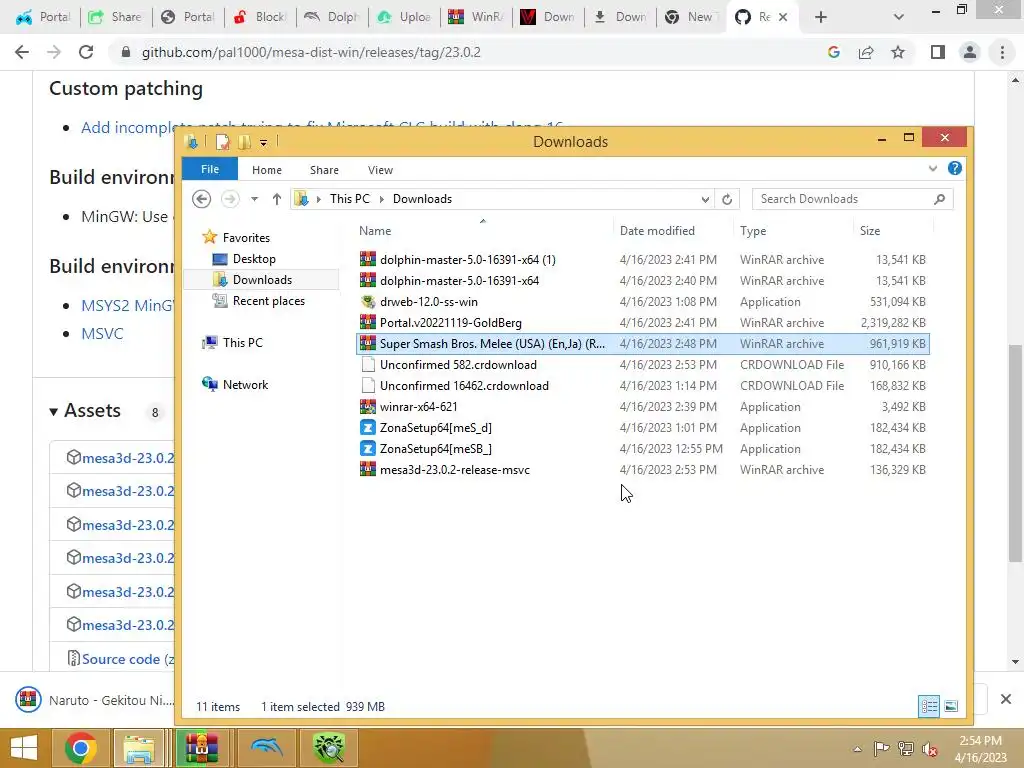The width and height of the screenshot is (1024, 768).
Task: Go forward in Downloads Explorer window
Action: tap(230, 199)
